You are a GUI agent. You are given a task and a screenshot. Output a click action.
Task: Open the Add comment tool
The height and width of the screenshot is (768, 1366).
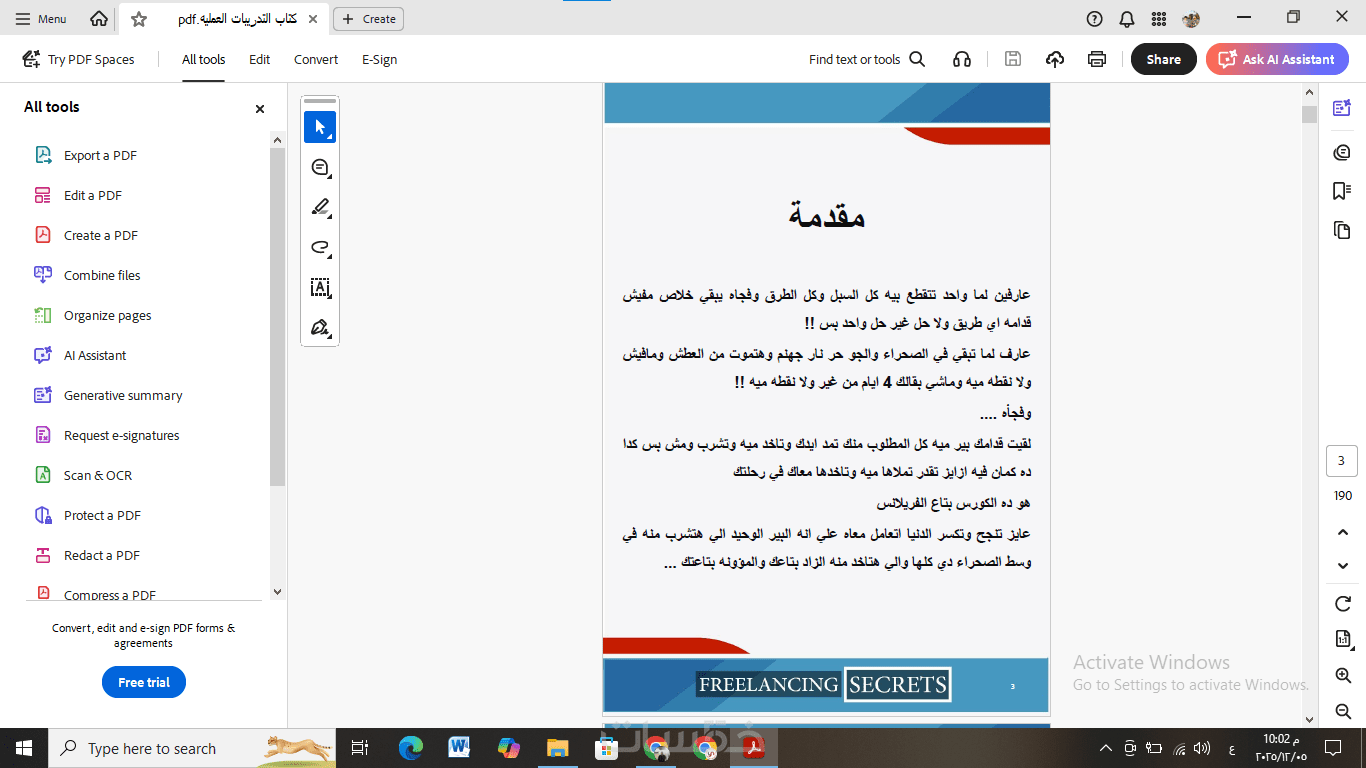[320, 167]
